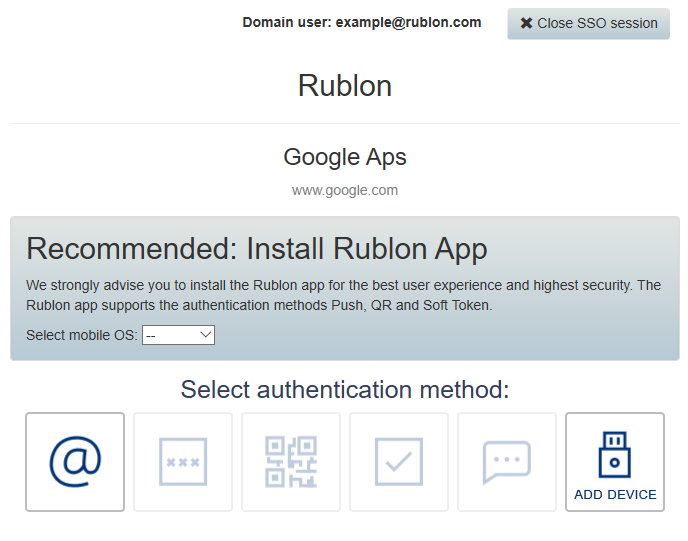Select the push checkmark authentication method
Viewport: 688px width, 541px height.
tap(399, 461)
